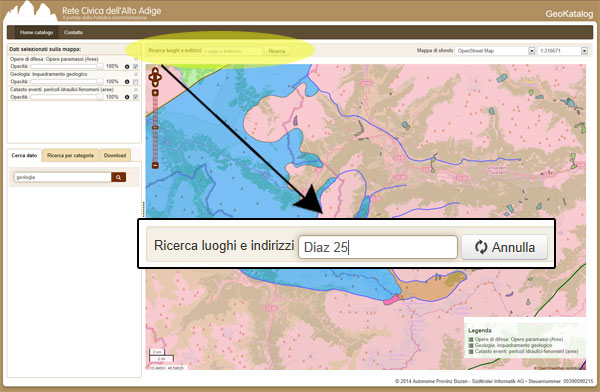Toggle Catasto eventi layer visibility checkbox
The image size is (600, 392).
click(x=135, y=97)
